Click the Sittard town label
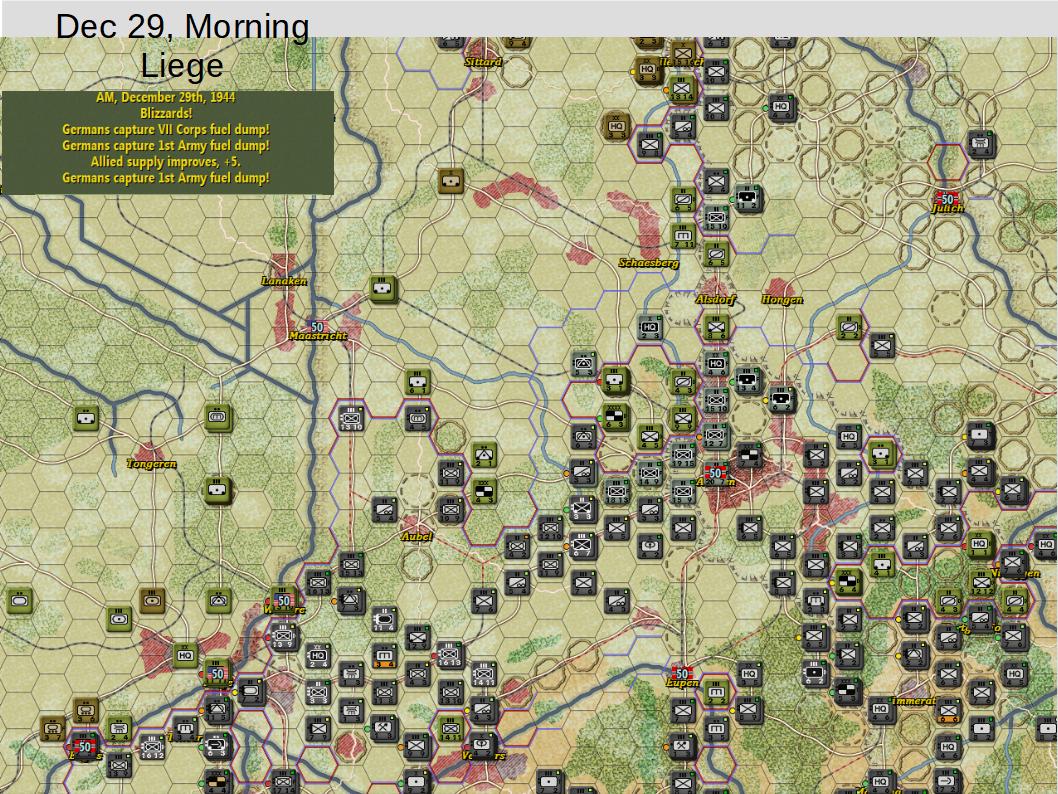The height and width of the screenshot is (794, 1058). [483, 62]
